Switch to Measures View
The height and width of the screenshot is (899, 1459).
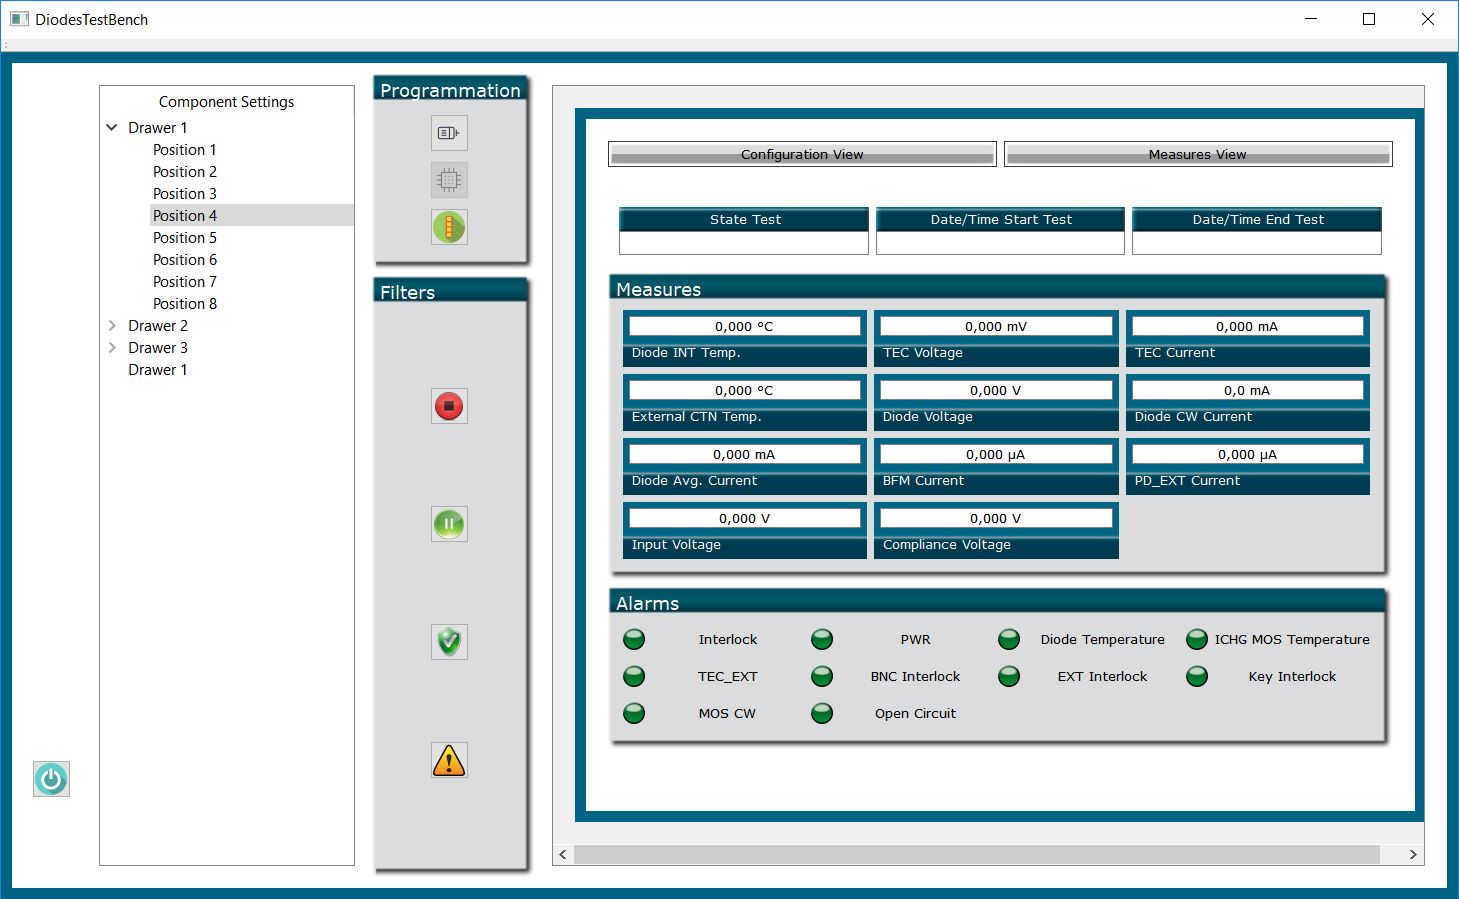(1197, 154)
